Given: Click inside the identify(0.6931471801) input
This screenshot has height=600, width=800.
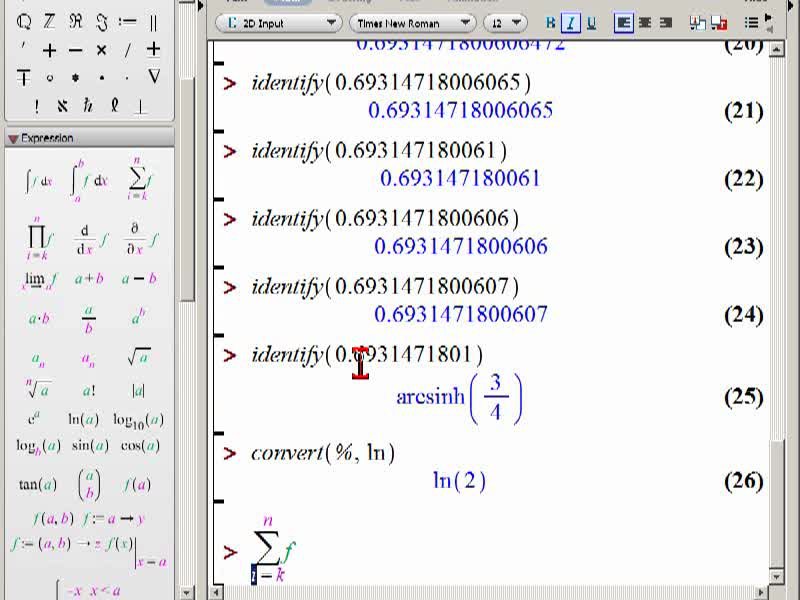Looking at the screenshot, I should (366, 355).
